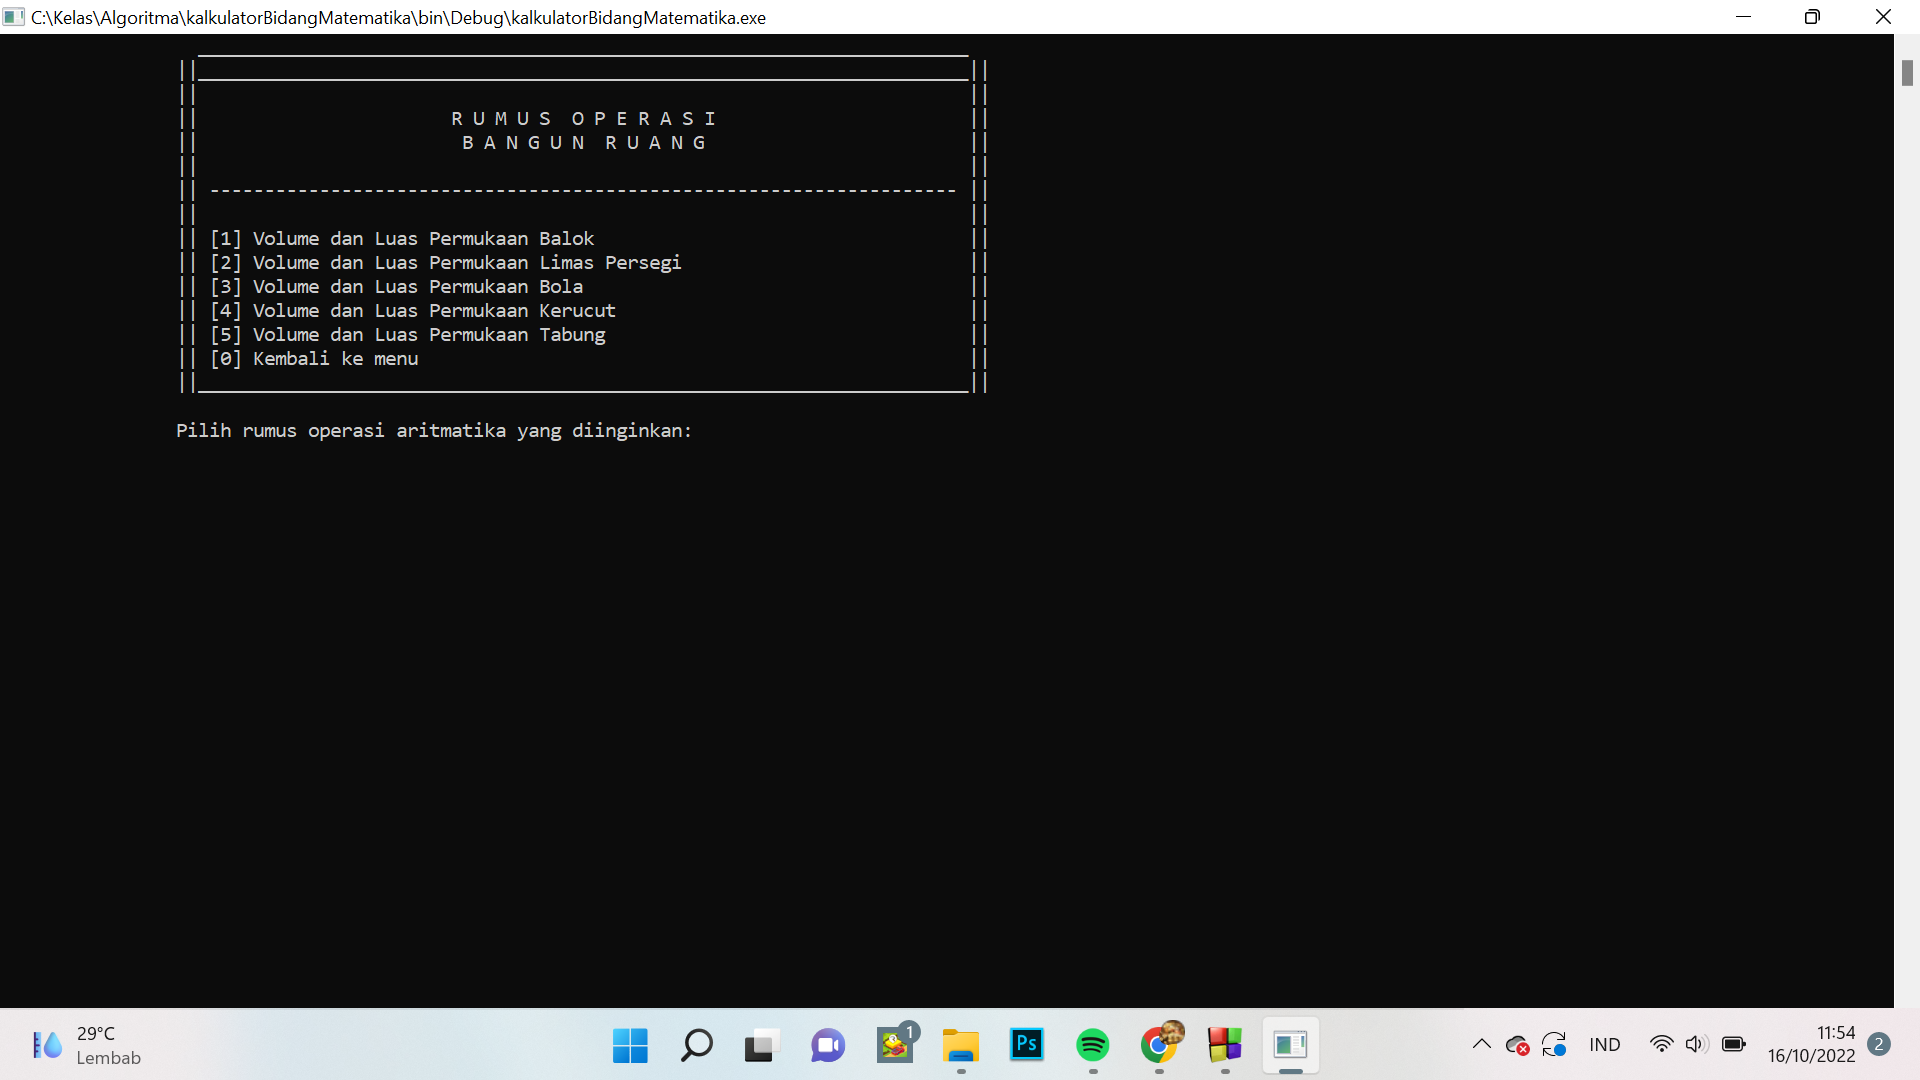This screenshot has height=1080, width=1920.
Task: Open the notification count badge
Action: pos(1879,1044)
